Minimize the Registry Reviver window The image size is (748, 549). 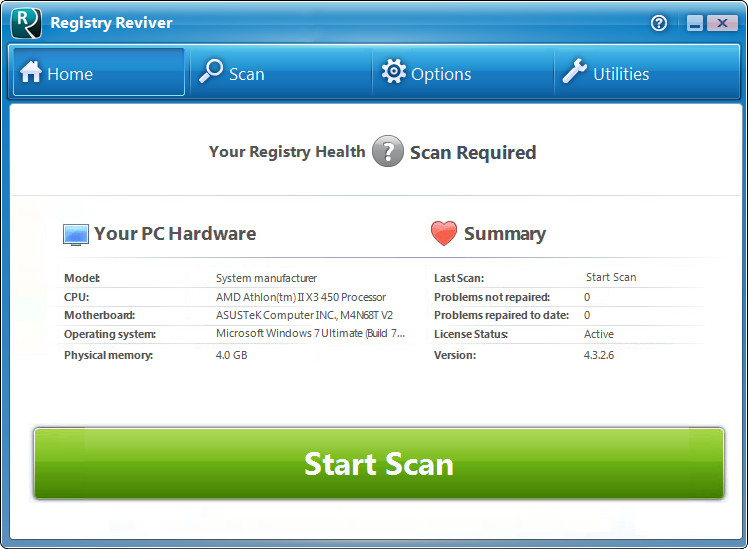click(695, 23)
